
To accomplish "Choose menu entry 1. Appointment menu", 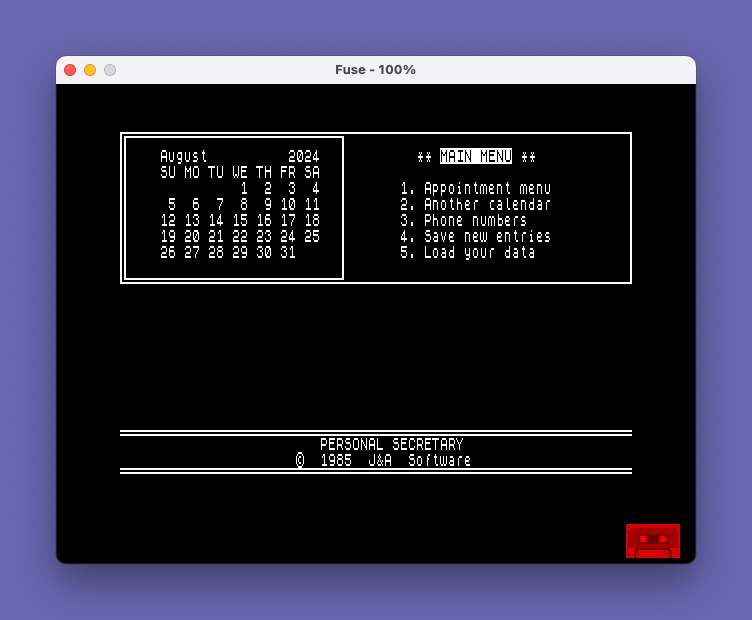I will (x=475, y=188).
